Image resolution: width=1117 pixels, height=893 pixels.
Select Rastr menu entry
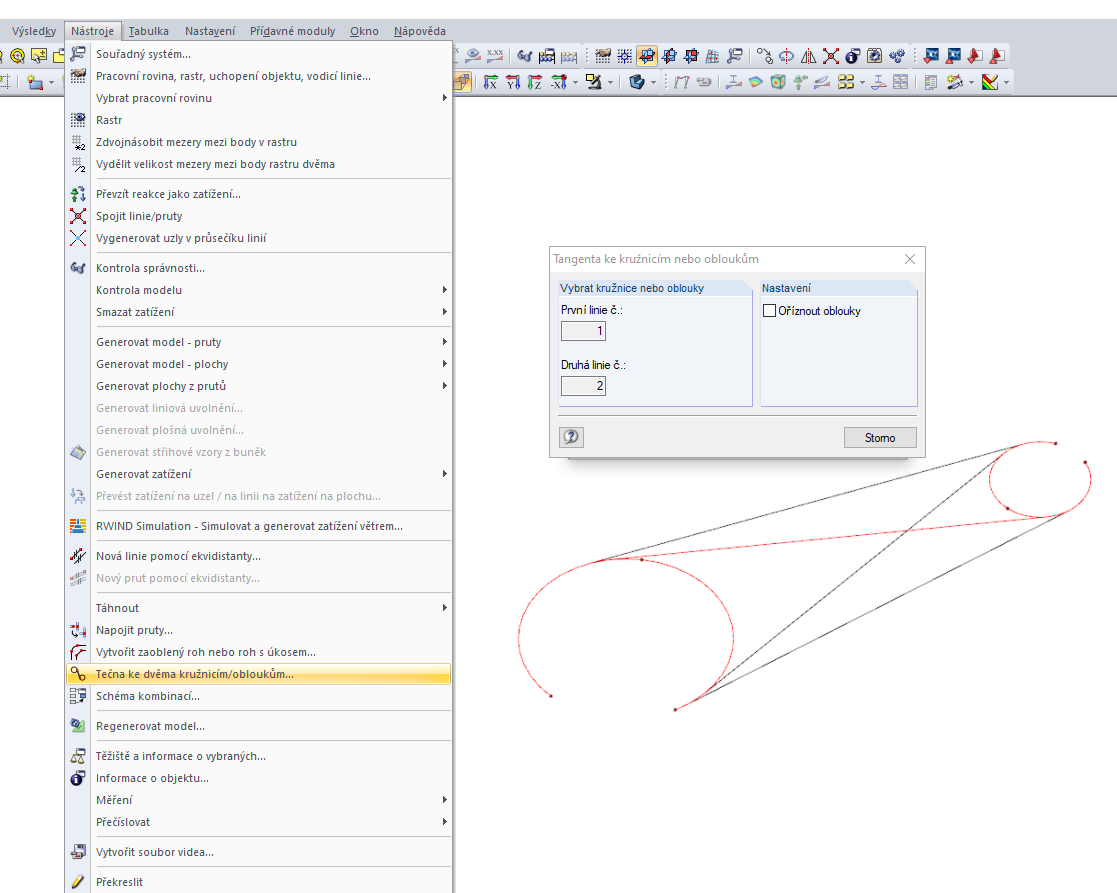click(259, 120)
